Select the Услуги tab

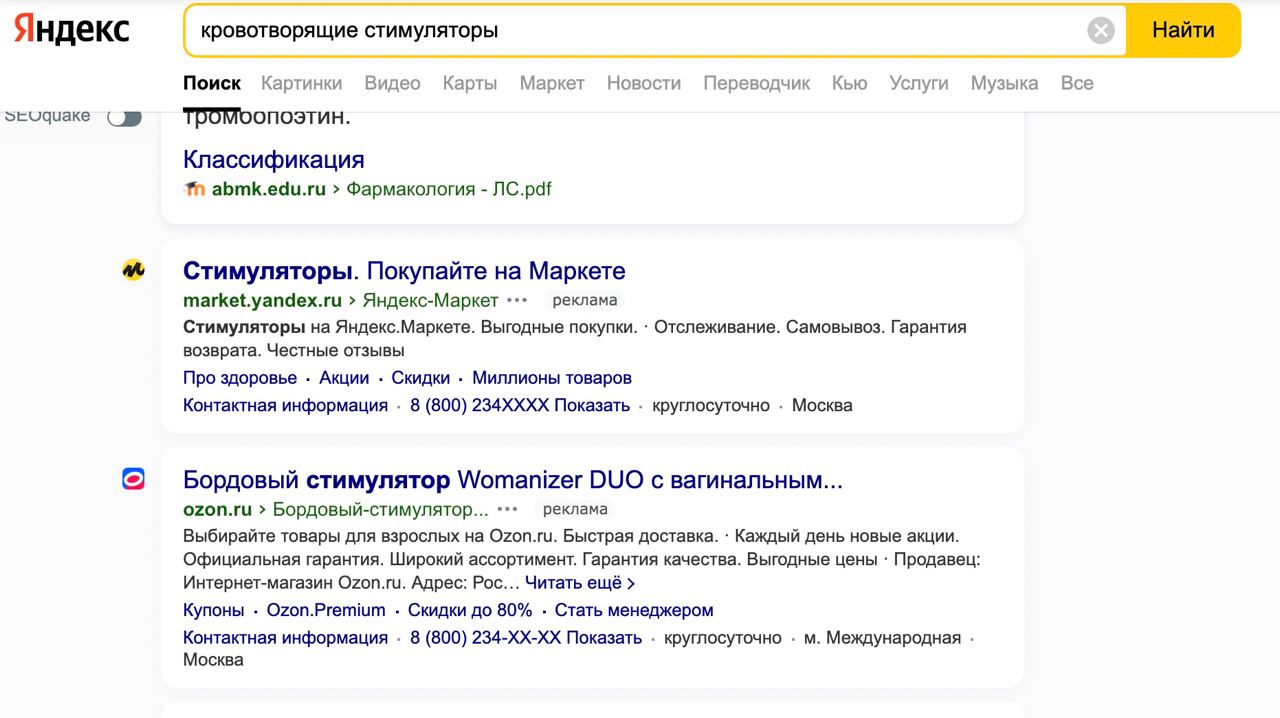tap(919, 83)
